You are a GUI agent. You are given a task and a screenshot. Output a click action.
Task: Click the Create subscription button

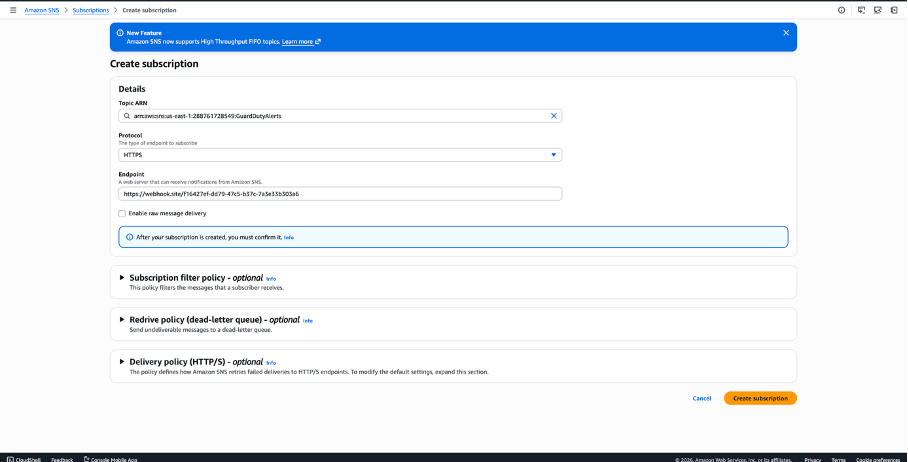pyautogui.click(x=760, y=398)
